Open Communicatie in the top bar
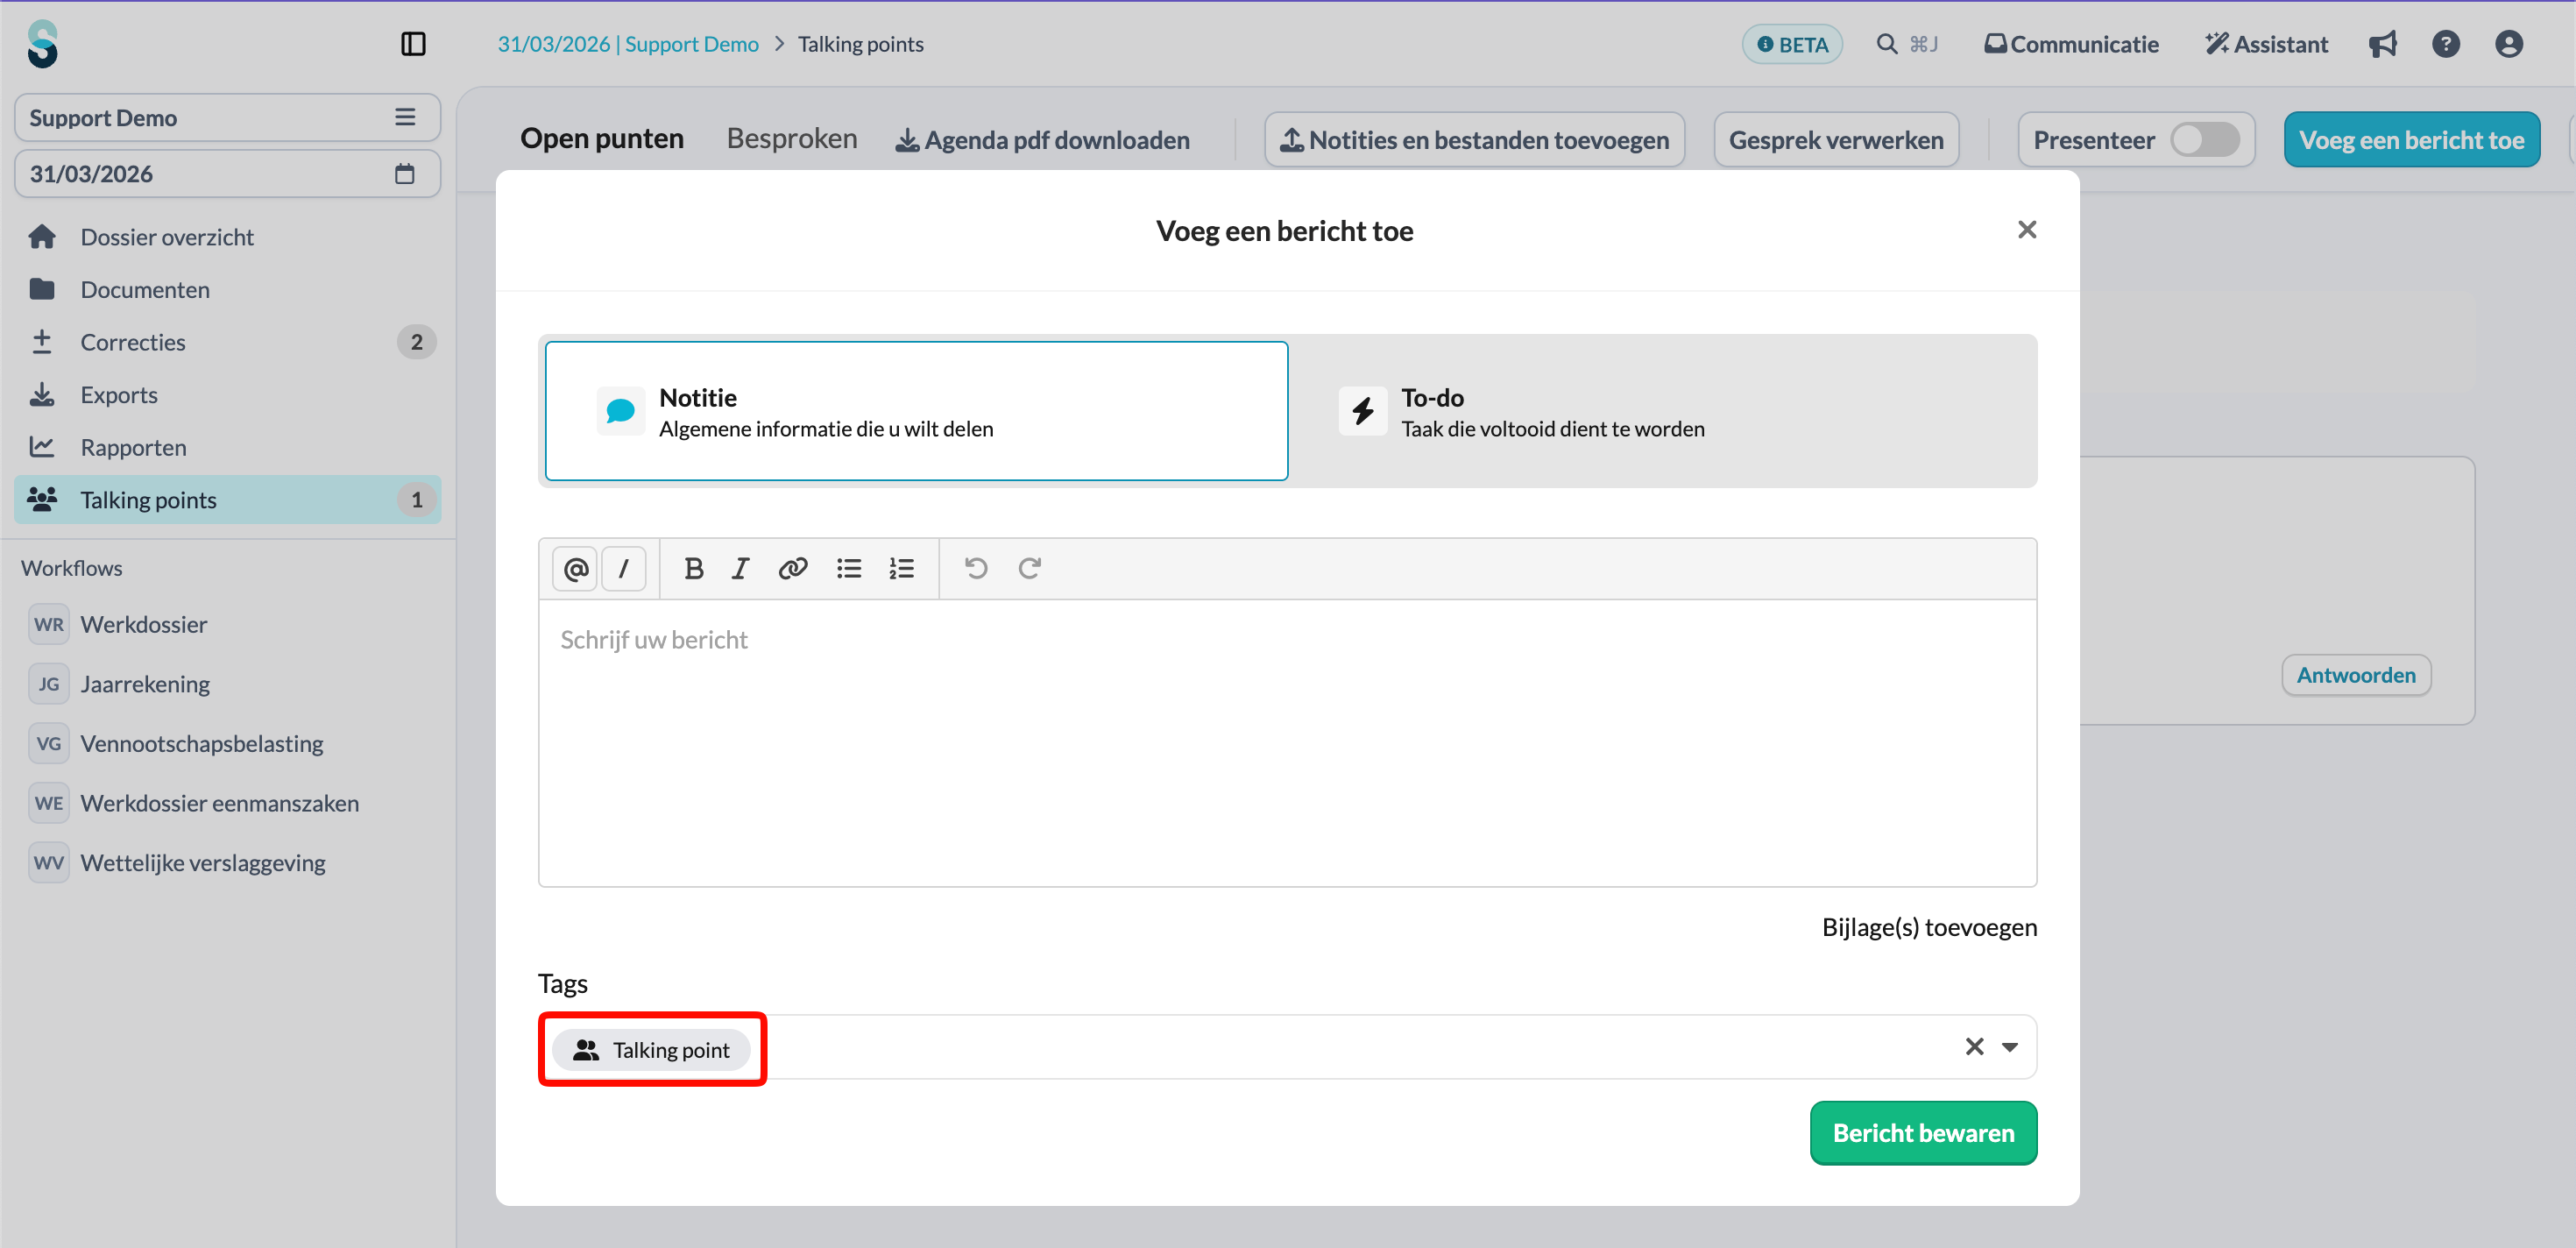 point(2071,44)
